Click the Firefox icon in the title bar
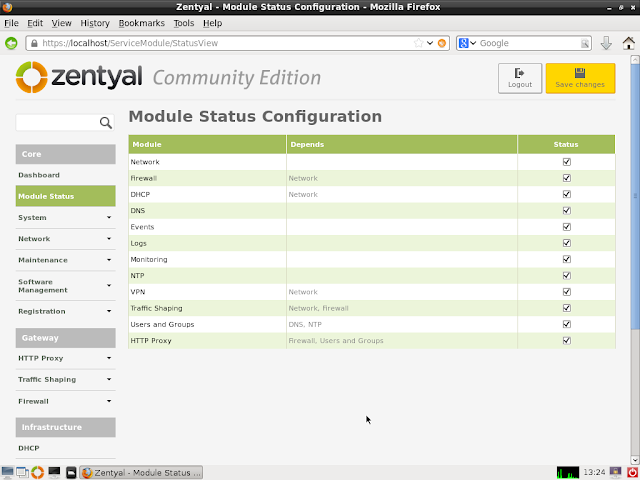Screen dimensions: 640x480 click(7, 7)
